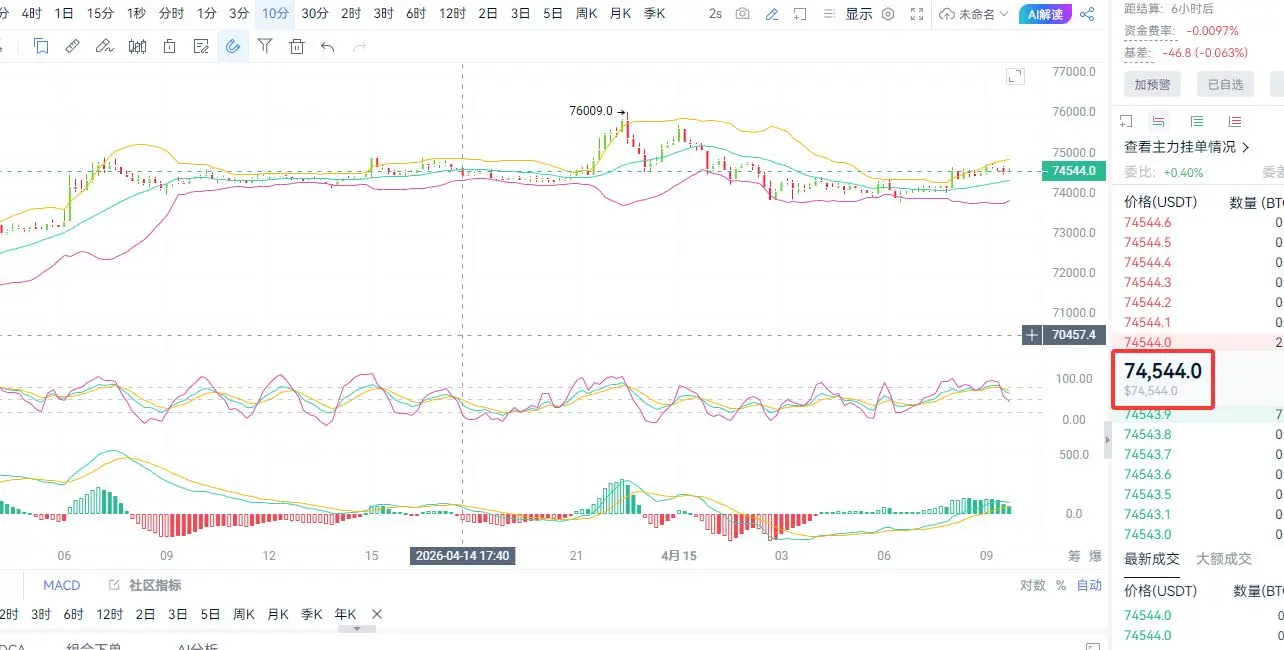Click 加预警 alert button

1151,84
